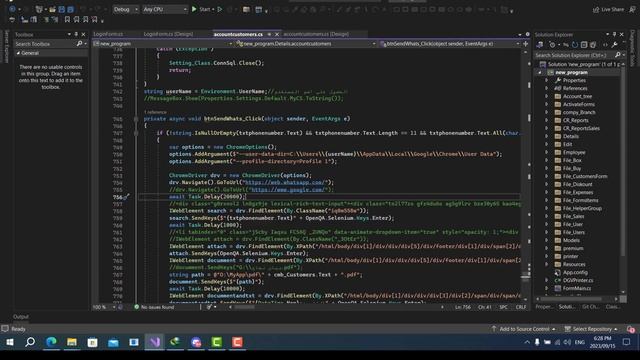
Task: Select FormMain.cs in Solution Explorer
Action: click(x=577, y=288)
